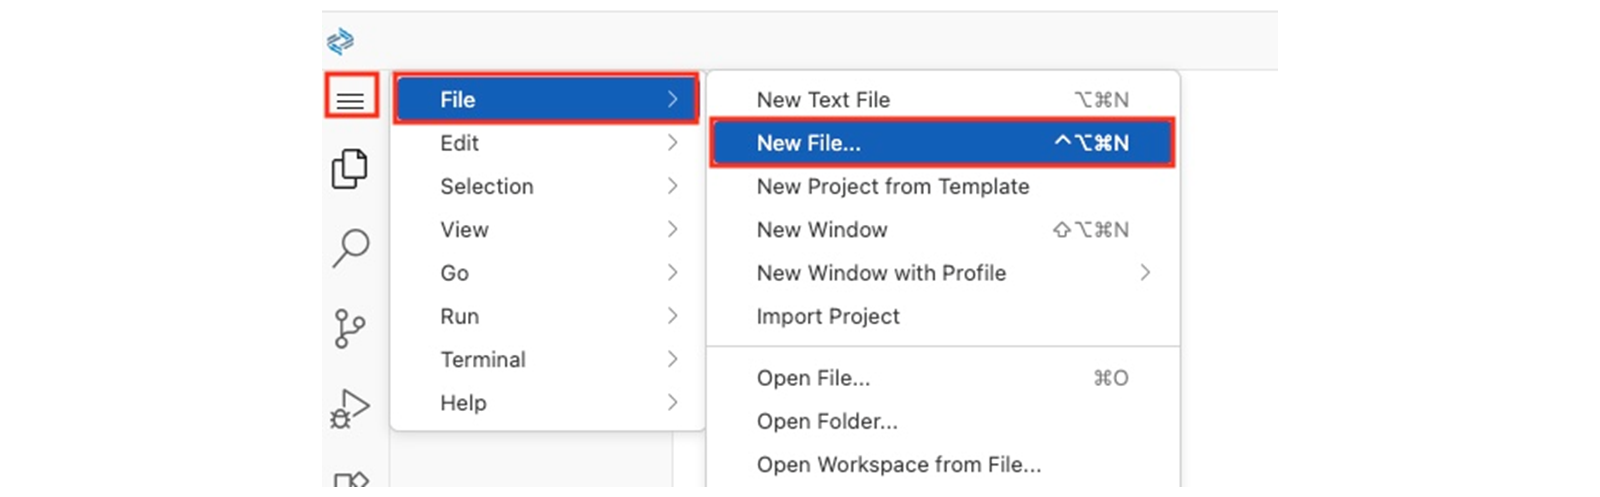
Task: Open the Explorer files icon
Action: click(x=350, y=169)
